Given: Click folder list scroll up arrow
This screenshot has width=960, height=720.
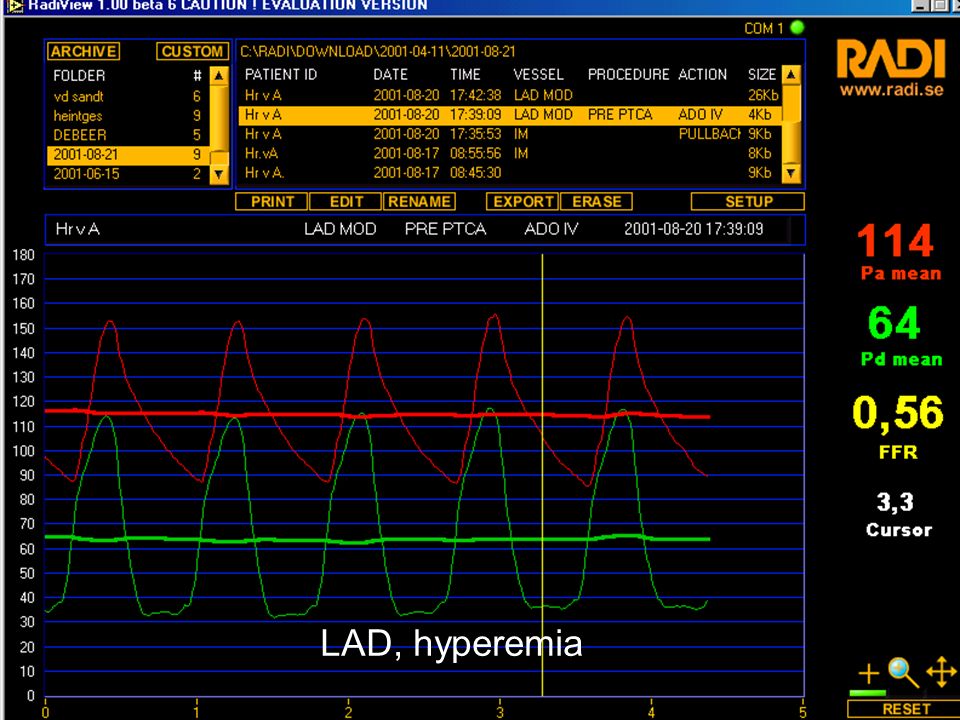Looking at the screenshot, I should pyautogui.click(x=219, y=76).
